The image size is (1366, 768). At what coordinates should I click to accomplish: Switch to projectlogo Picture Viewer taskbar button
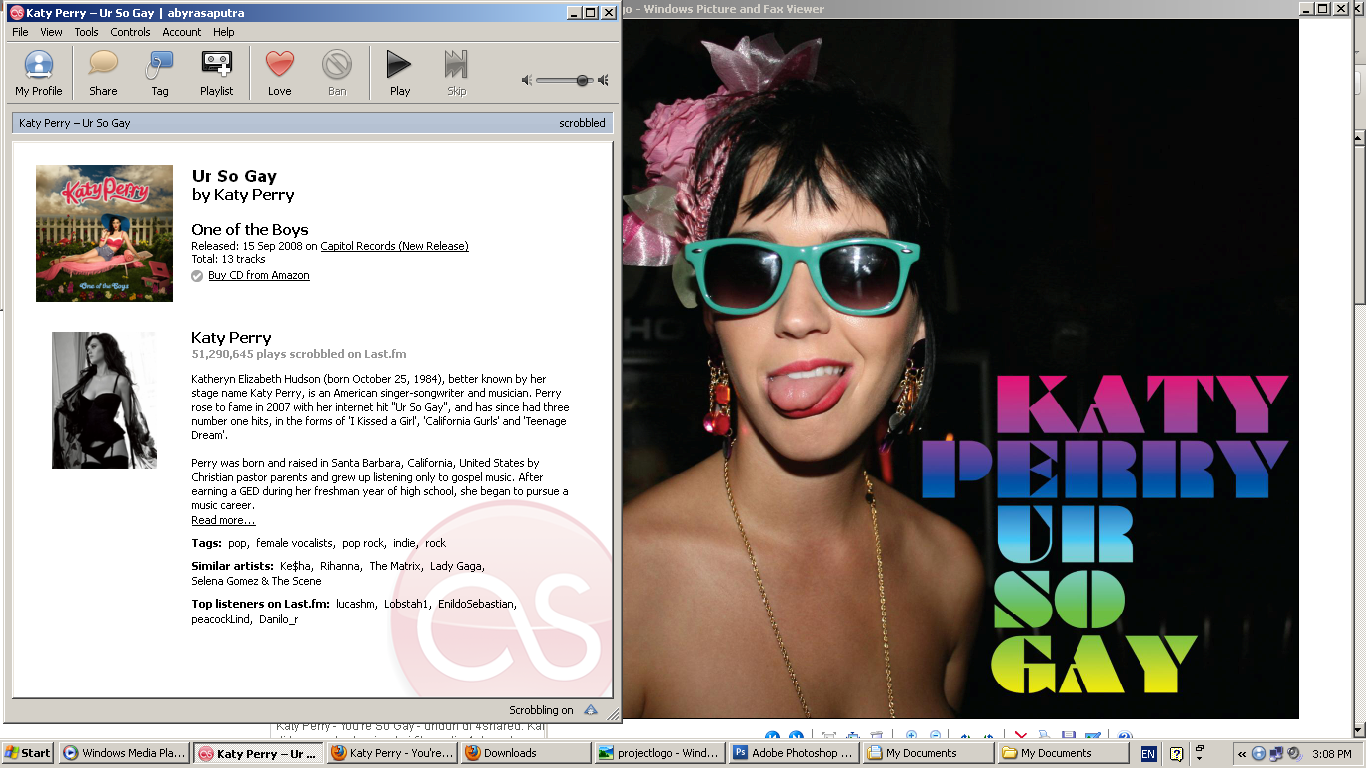click(660, 753)
